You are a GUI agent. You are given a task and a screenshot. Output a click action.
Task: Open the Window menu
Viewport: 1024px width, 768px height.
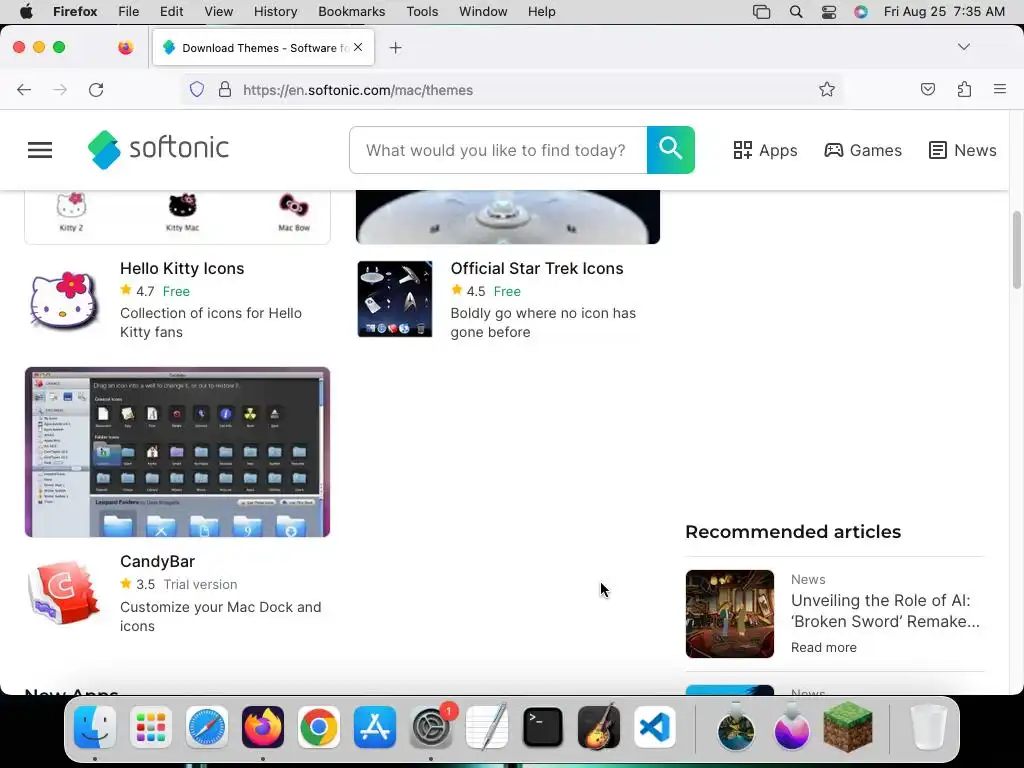(x=483, y=12)
